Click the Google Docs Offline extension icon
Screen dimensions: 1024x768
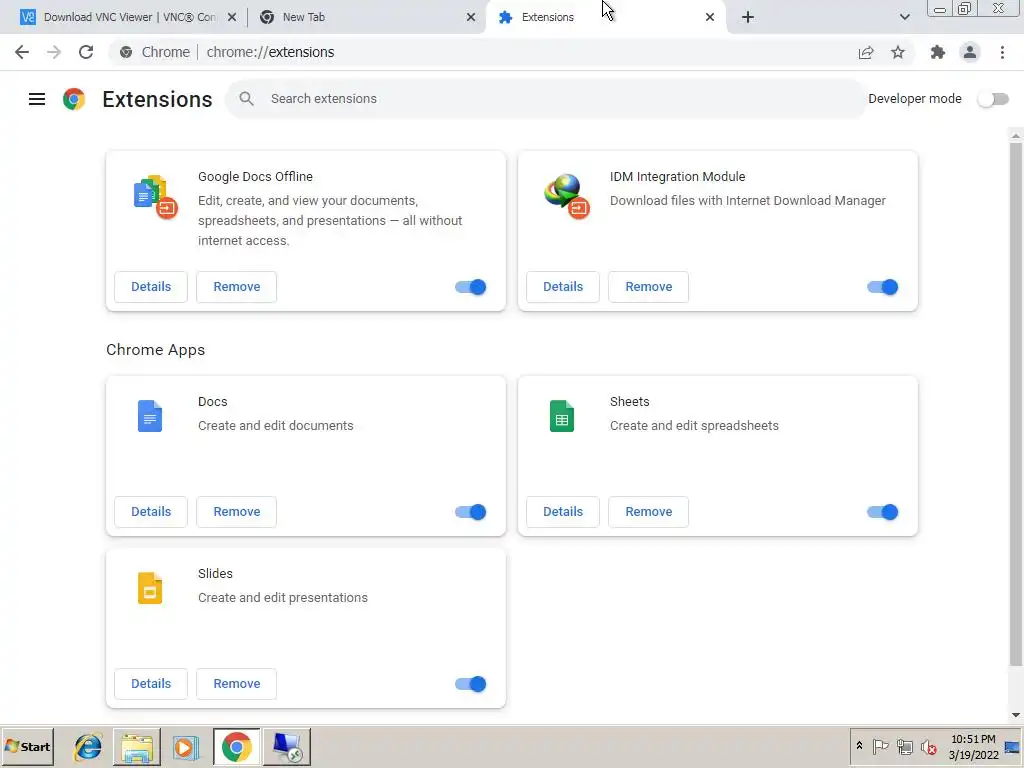point(155,197)
